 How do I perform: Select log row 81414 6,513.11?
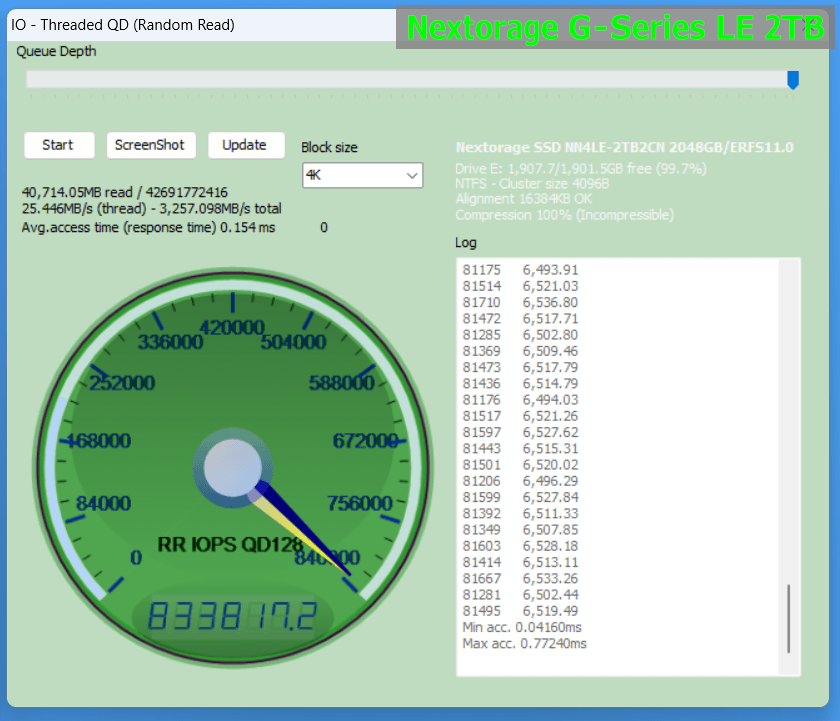coord(520,562)
